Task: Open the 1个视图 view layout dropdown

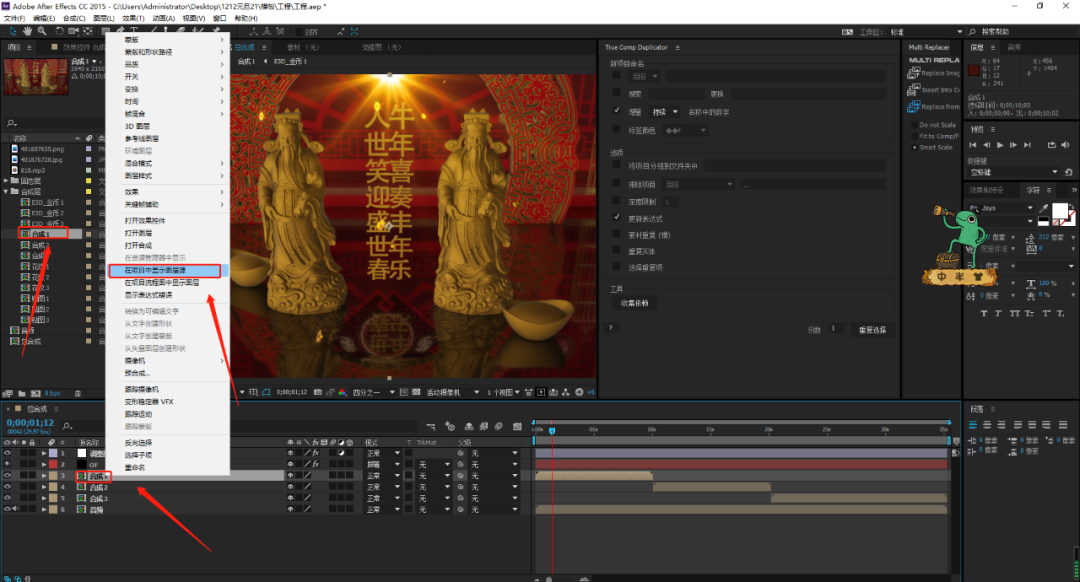Action: tap(503, 392)
